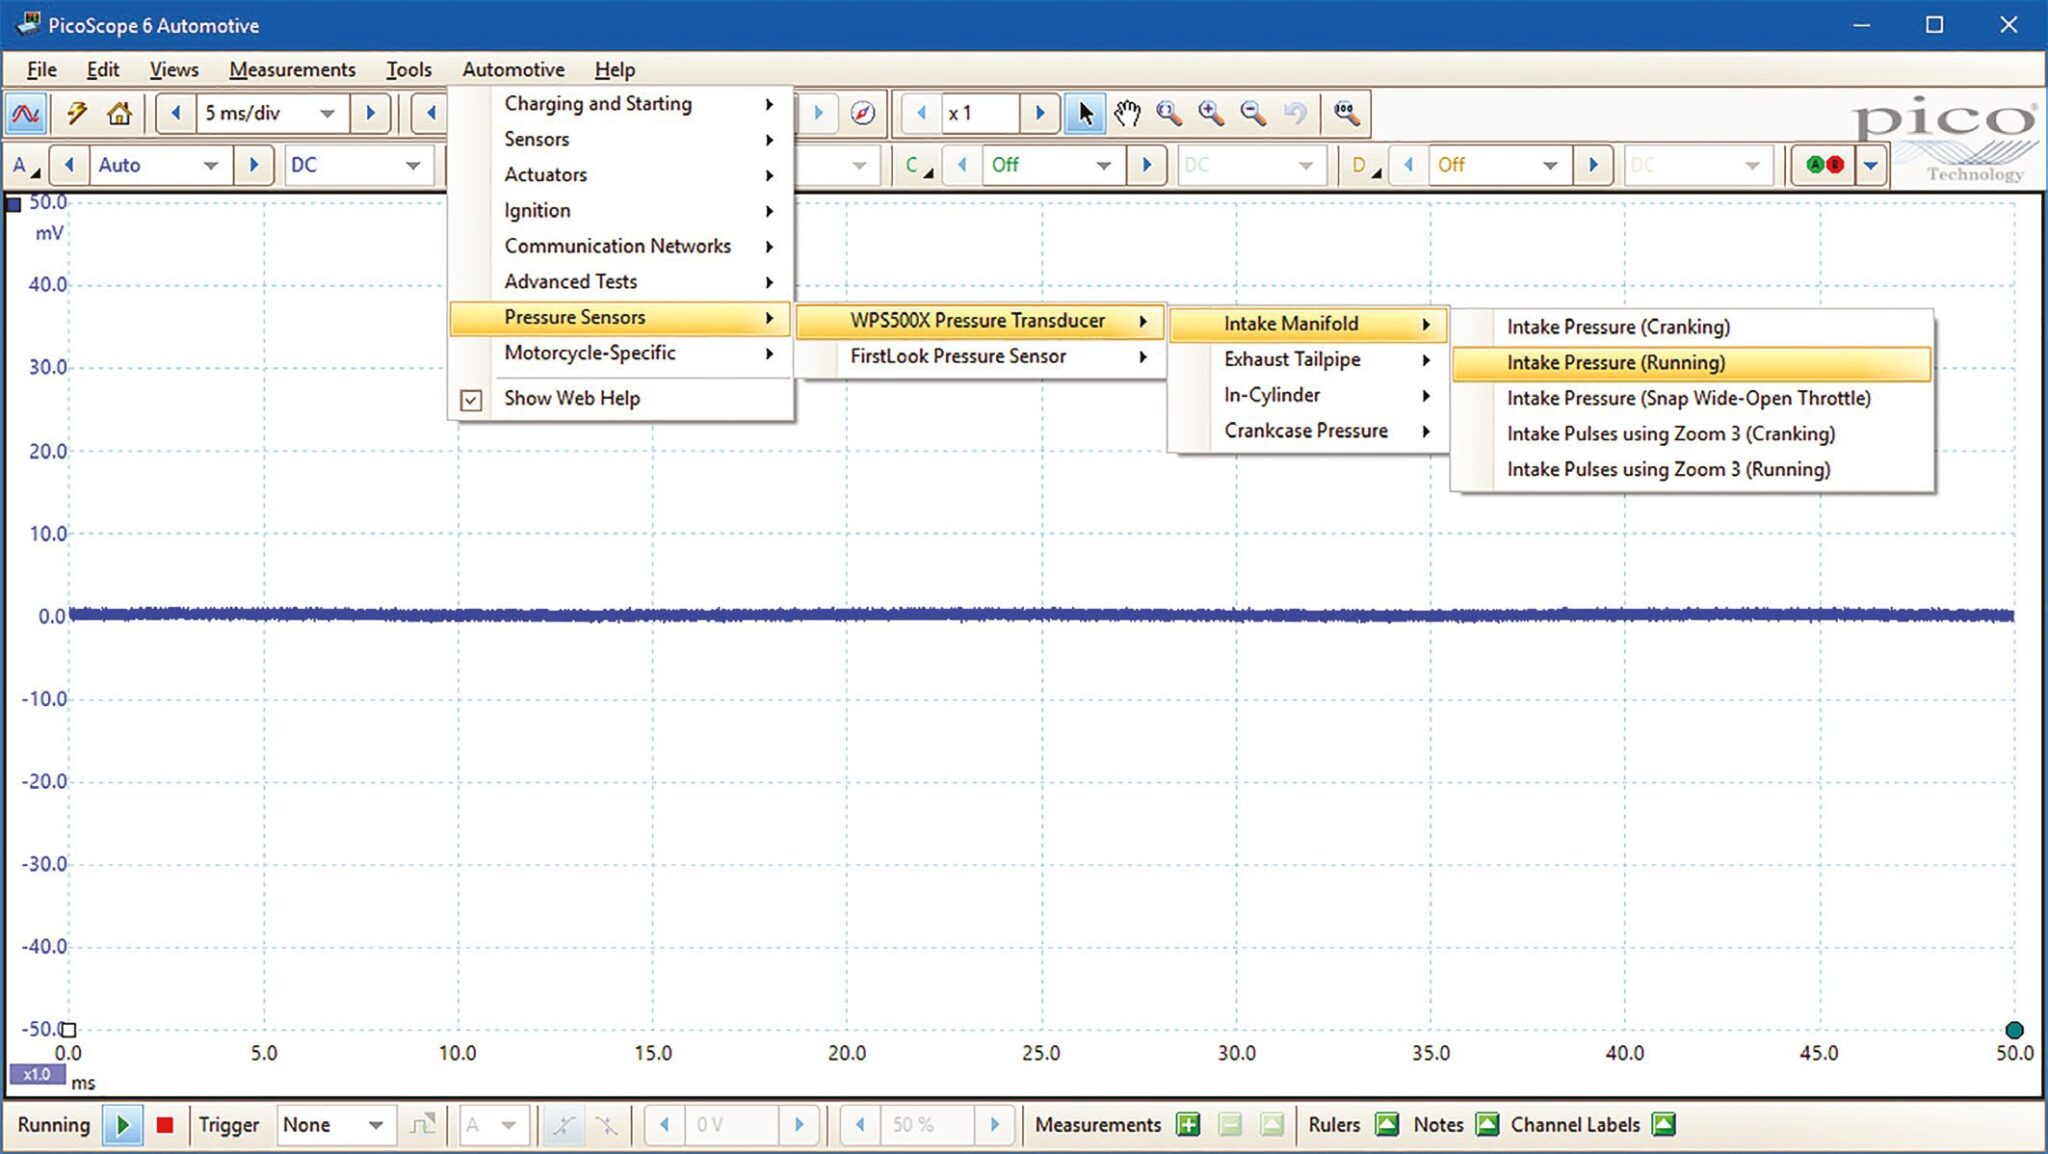This screenshot has width=2048, height=1154.
Task: Click the undo zoom arrow icon
Action: (x=1295, y=113)
